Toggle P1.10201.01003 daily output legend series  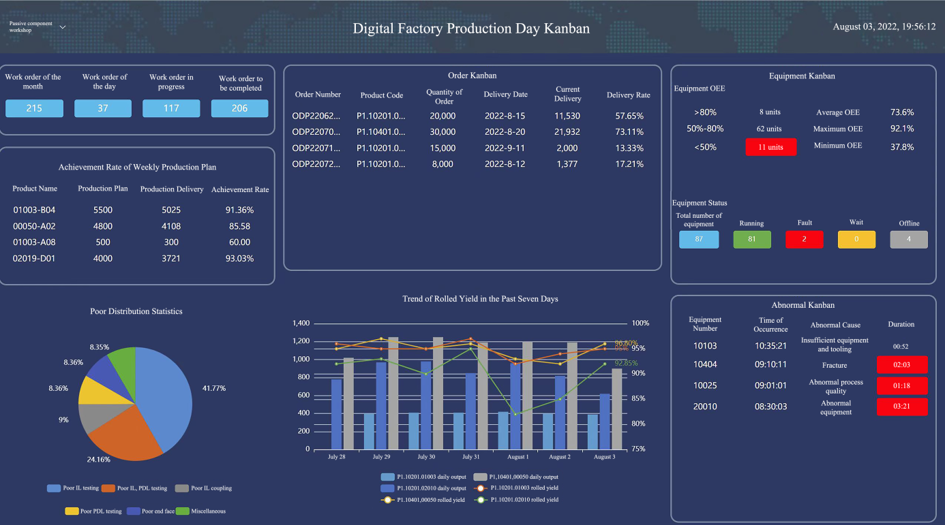tap(388, 477)
